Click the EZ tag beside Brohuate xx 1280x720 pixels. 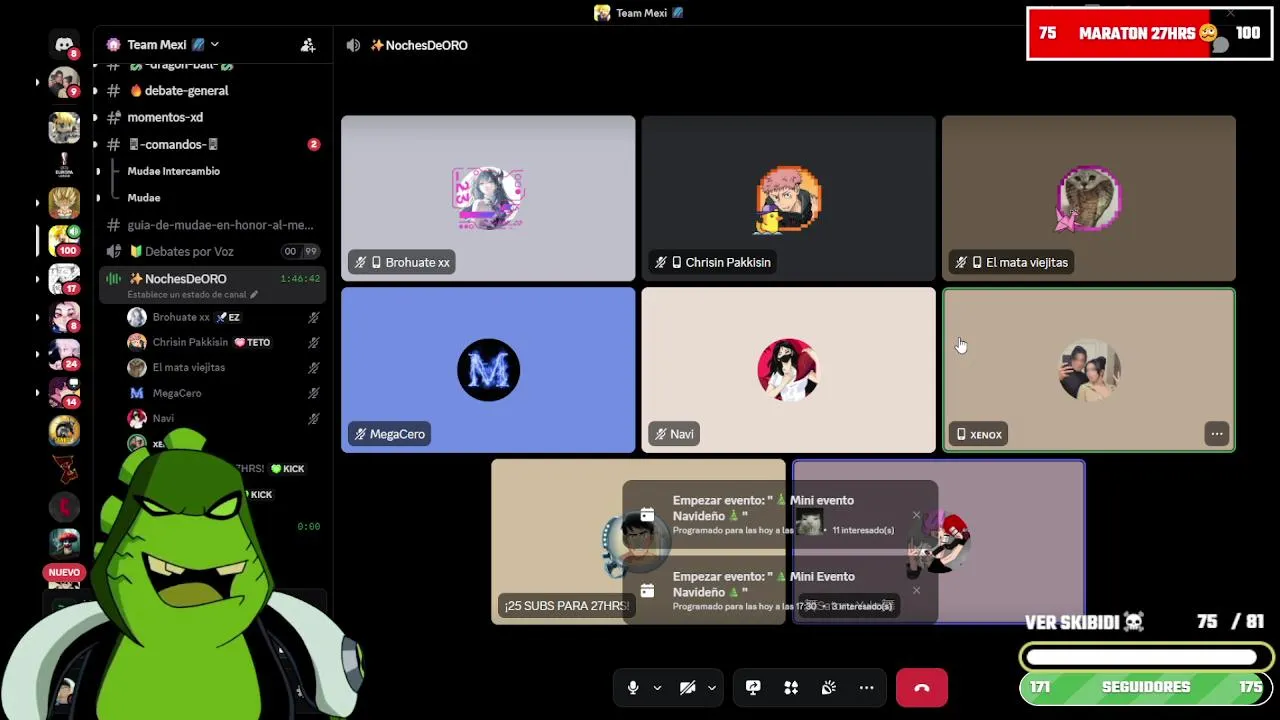(x=227, y=317)
